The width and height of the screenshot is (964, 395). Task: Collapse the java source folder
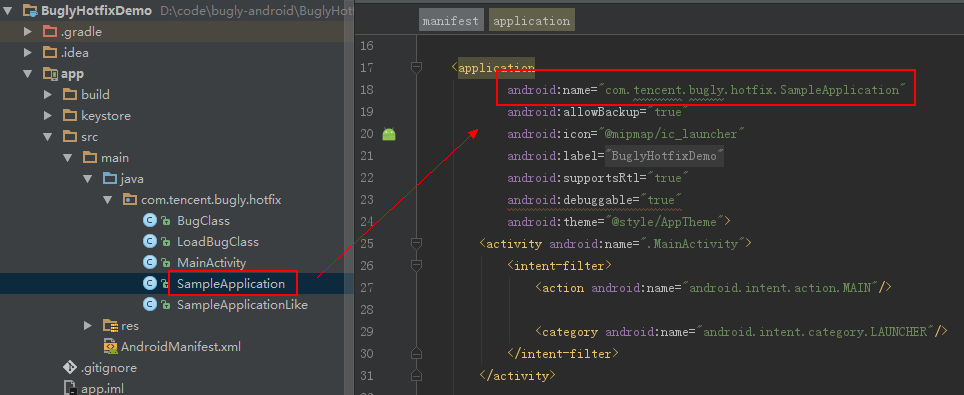click(88, 178)
